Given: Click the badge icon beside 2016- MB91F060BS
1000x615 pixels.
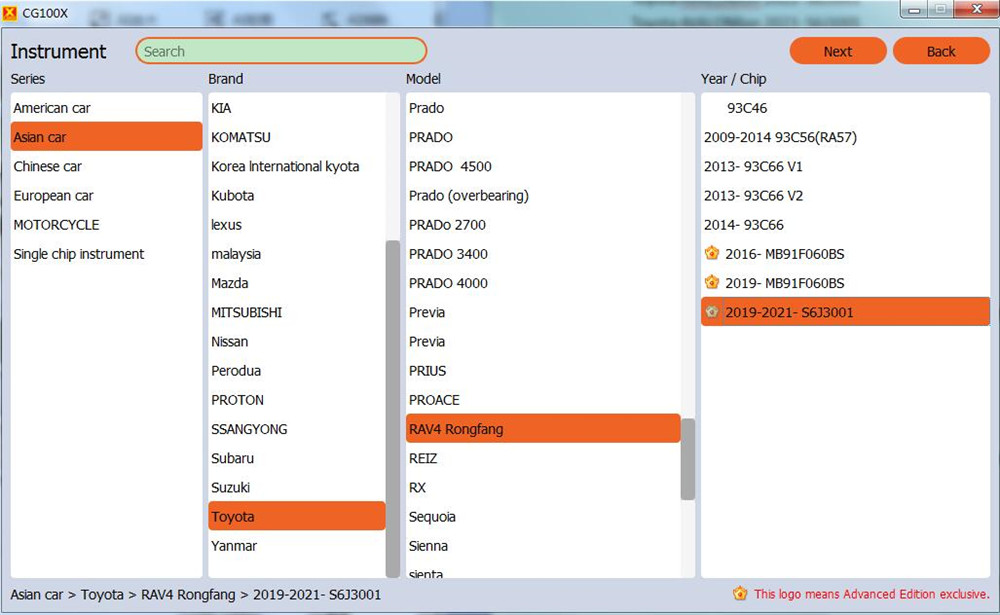Looking at the screenshot, I should [x=712, y=253].
